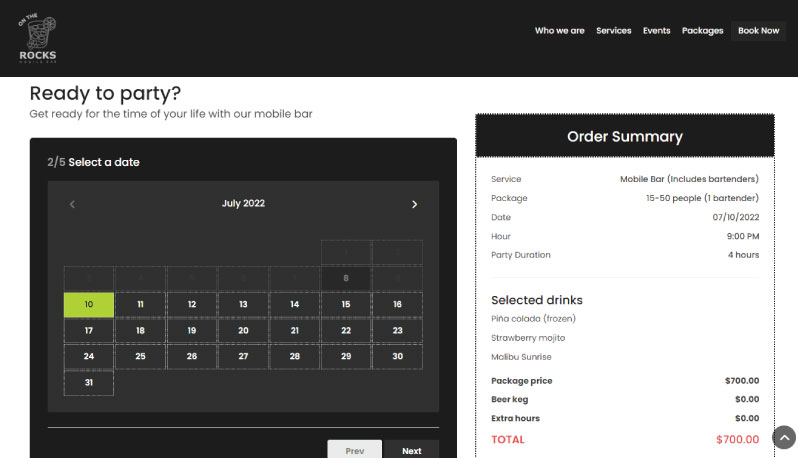This screenshot has height=458, width=798.
Task: Pick July 15 on the calendar
Action: point(346,305)
